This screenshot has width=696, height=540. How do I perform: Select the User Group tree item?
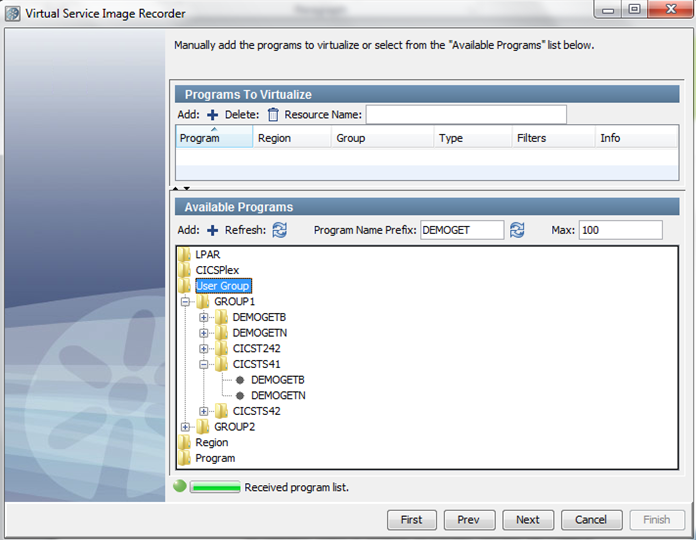pyautogui.click(x=223, y=286)
